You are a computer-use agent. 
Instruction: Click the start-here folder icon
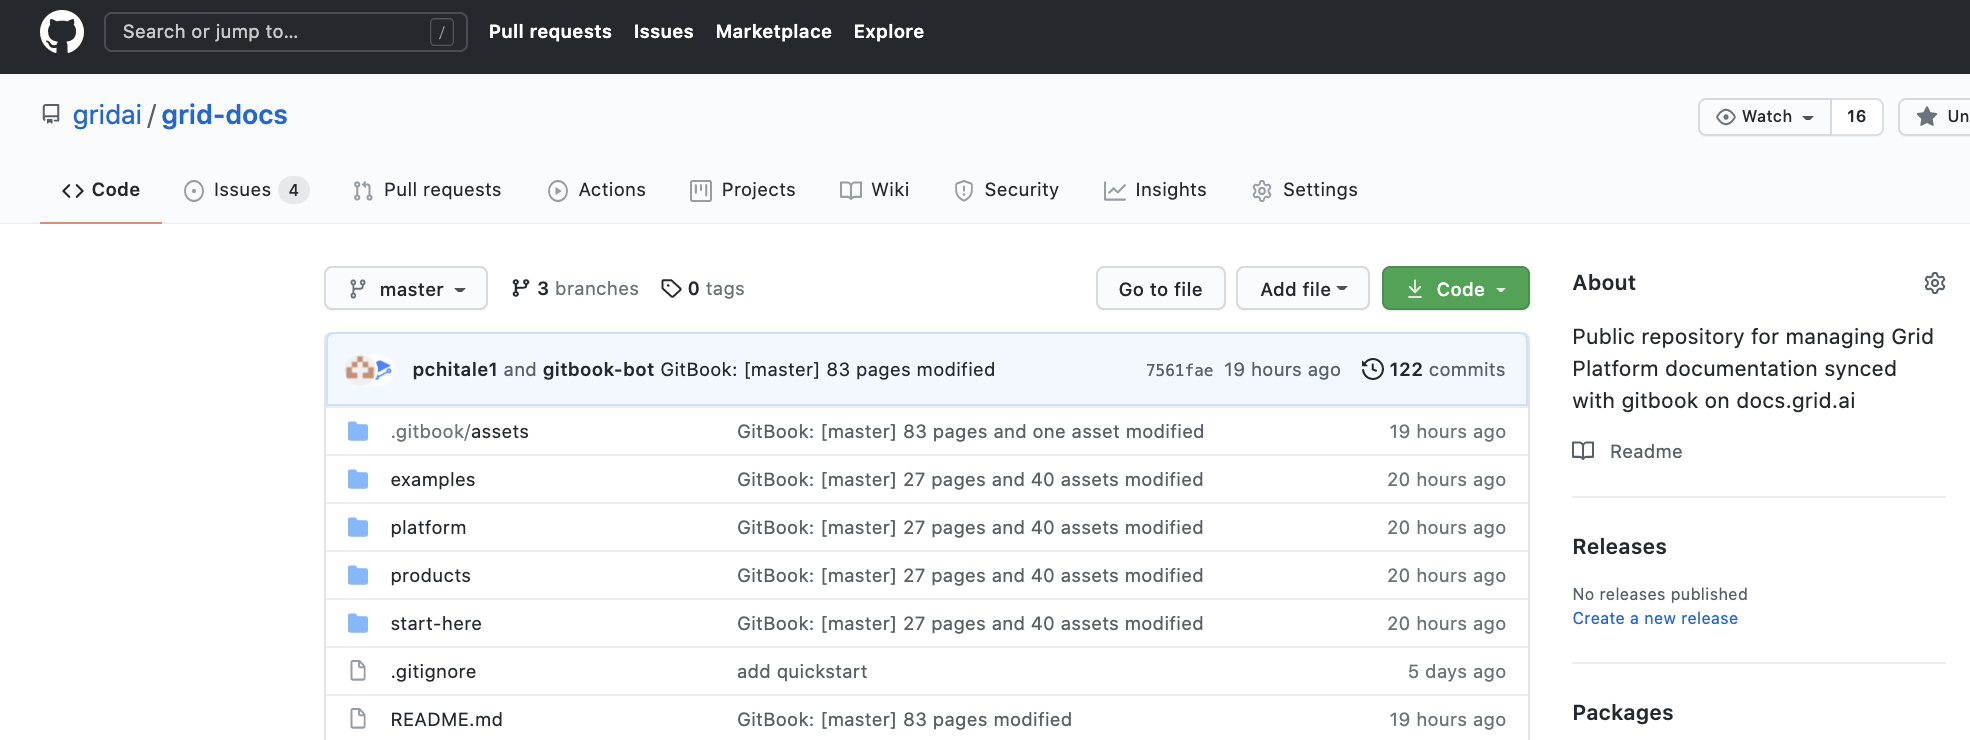[x=358, y=623]
